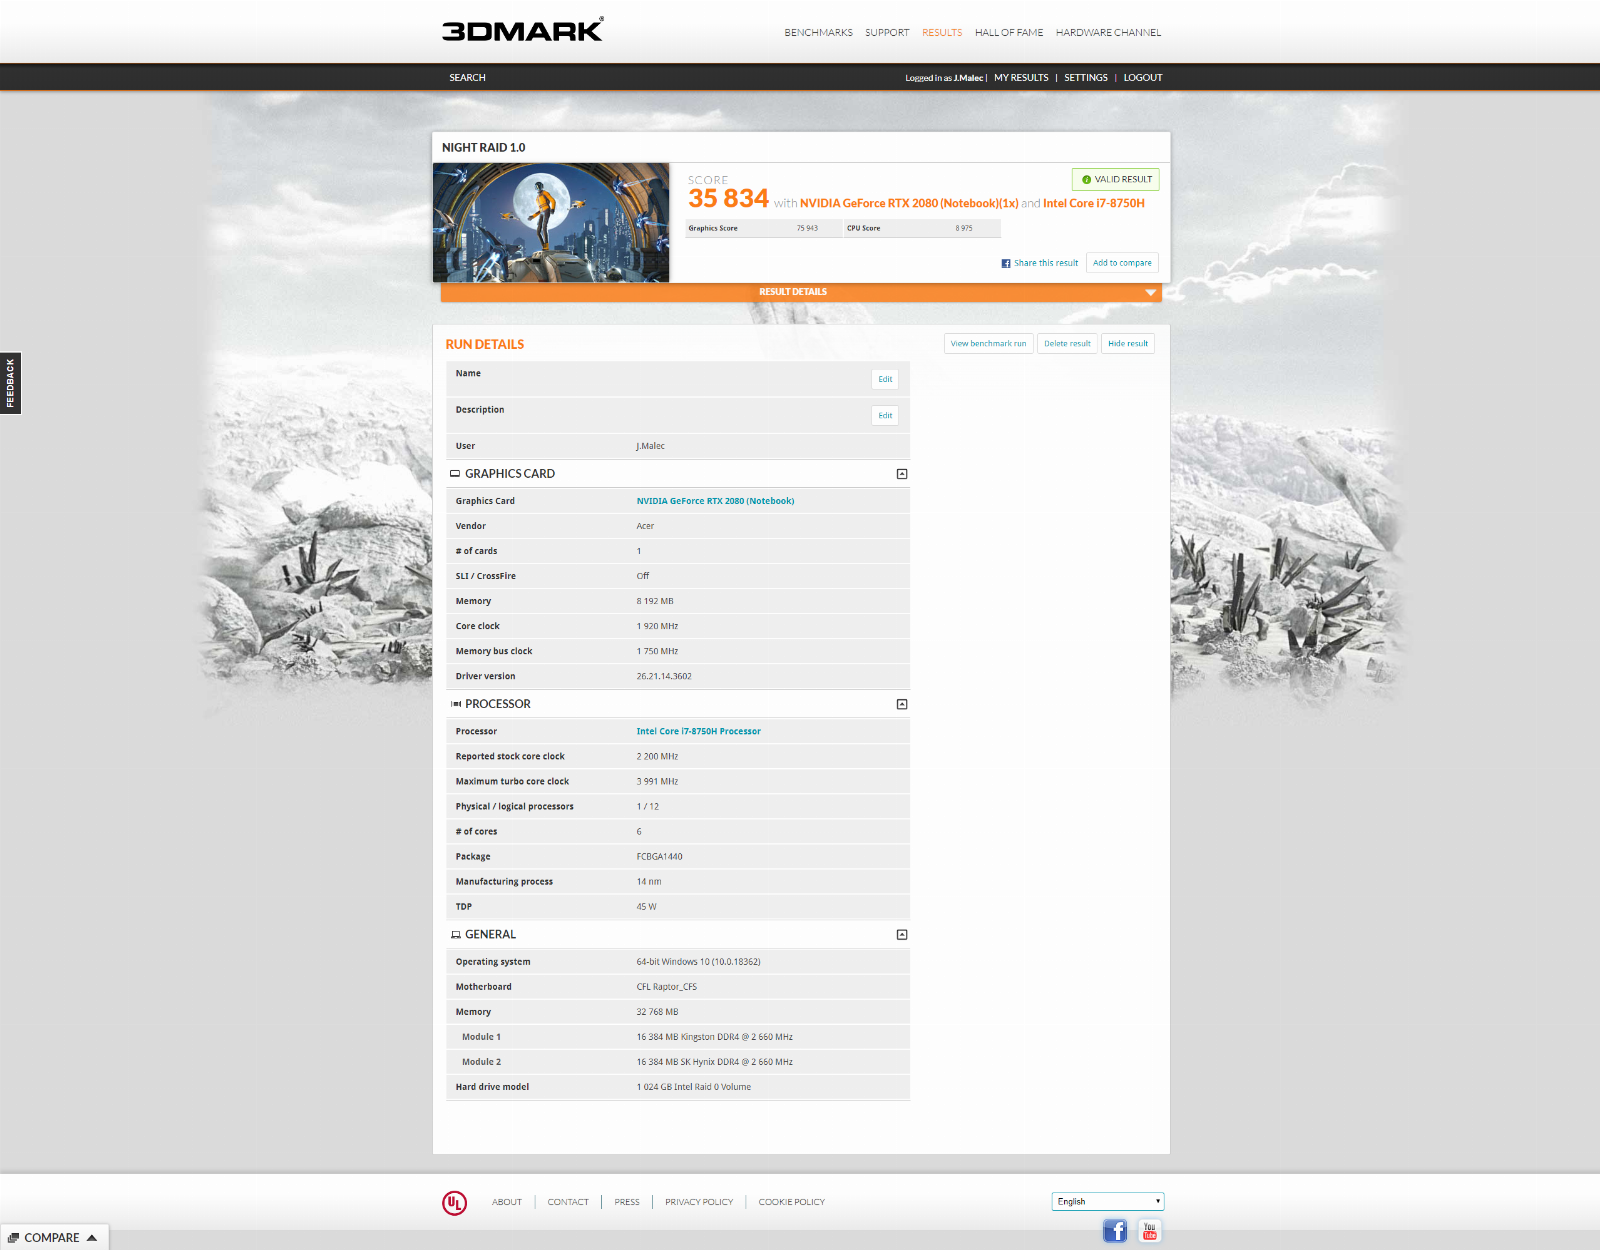The width and height of the screenshot is (1600, 1250).
Task: Click the View benchmark run button
Action: pos(988,344)
